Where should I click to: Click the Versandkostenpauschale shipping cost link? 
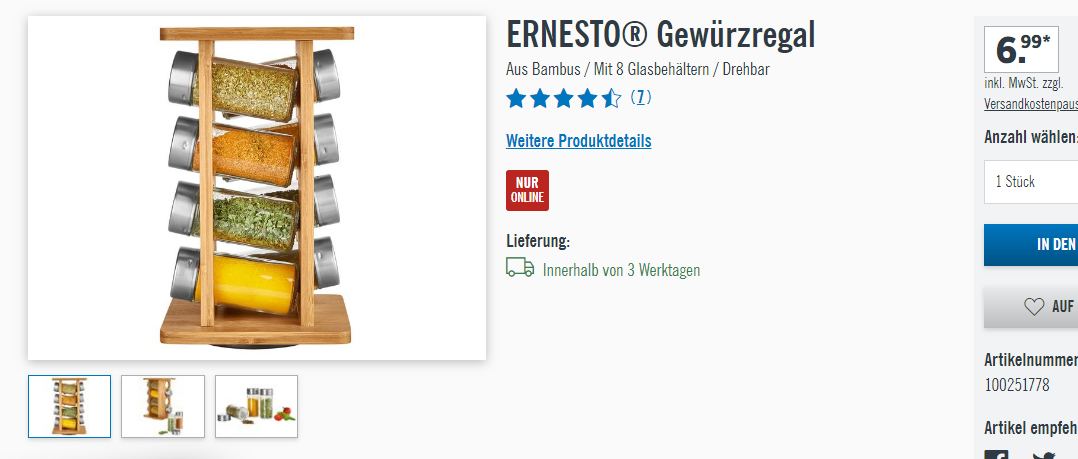1031,104
